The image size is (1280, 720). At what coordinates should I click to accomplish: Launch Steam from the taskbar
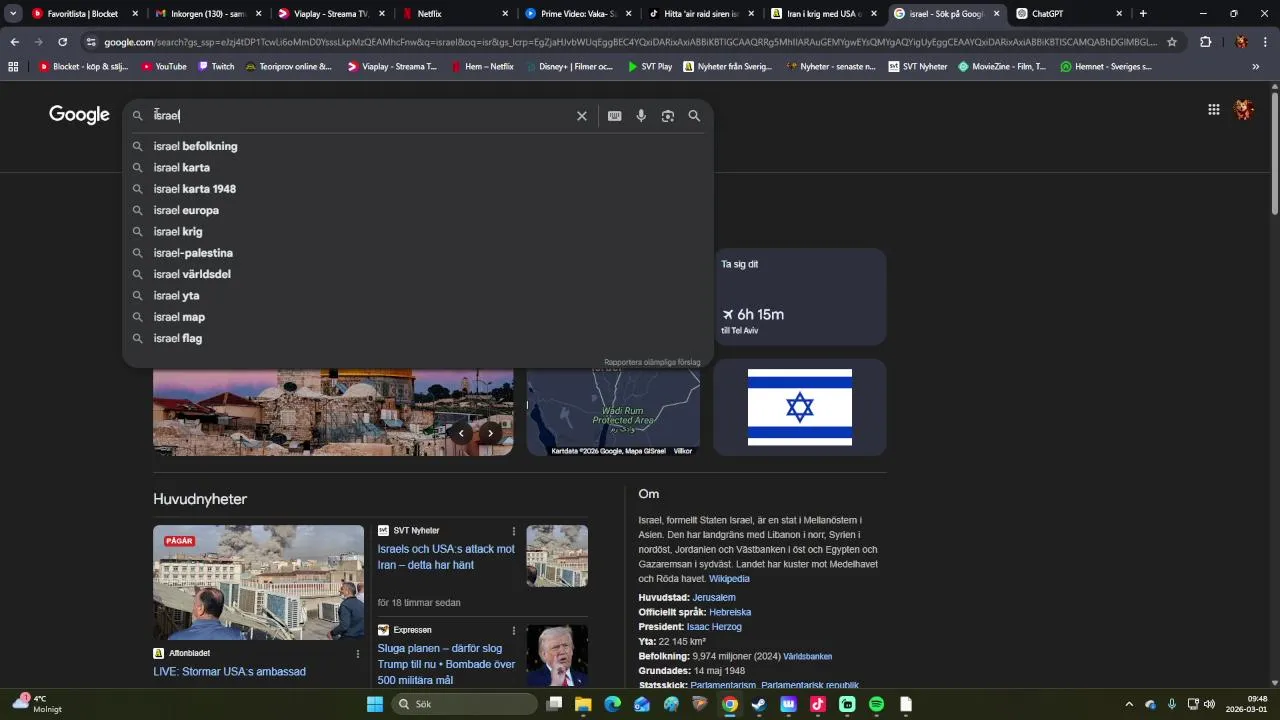(759, 704)
